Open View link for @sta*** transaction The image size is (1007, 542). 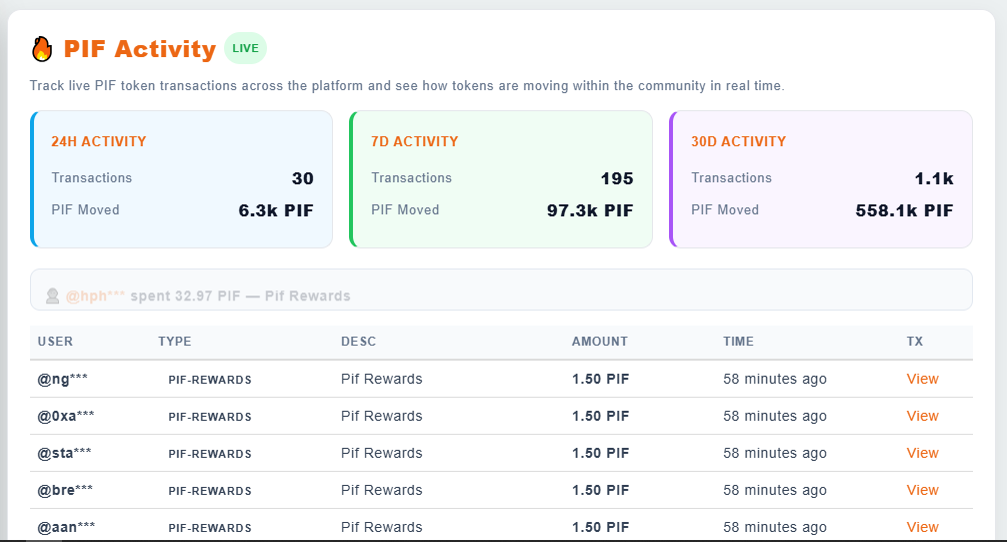[922, 453]
